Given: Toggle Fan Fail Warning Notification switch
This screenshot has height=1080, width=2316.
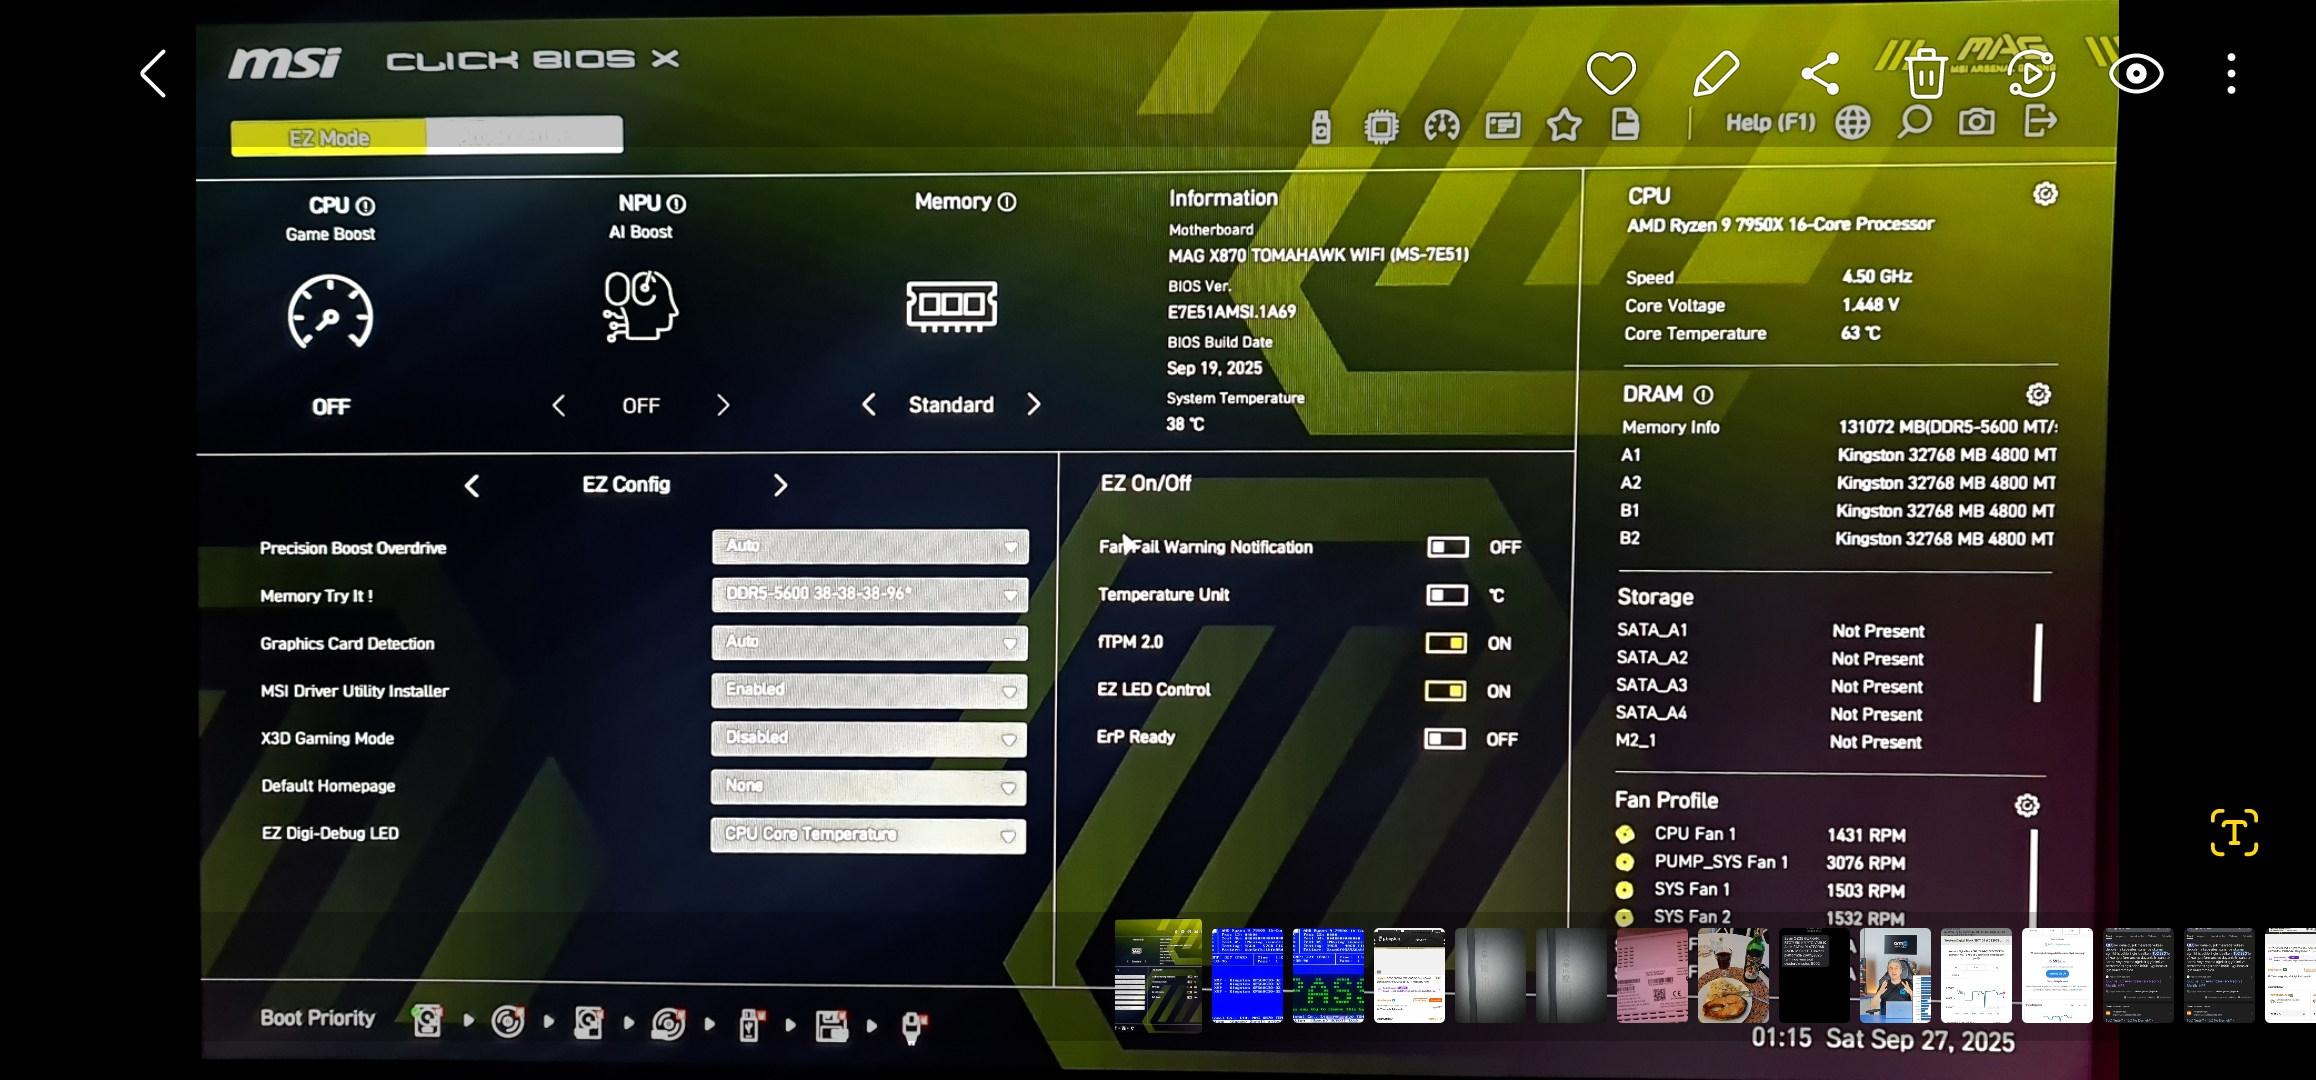Looking at the screenshot, I should point(1447,547).
